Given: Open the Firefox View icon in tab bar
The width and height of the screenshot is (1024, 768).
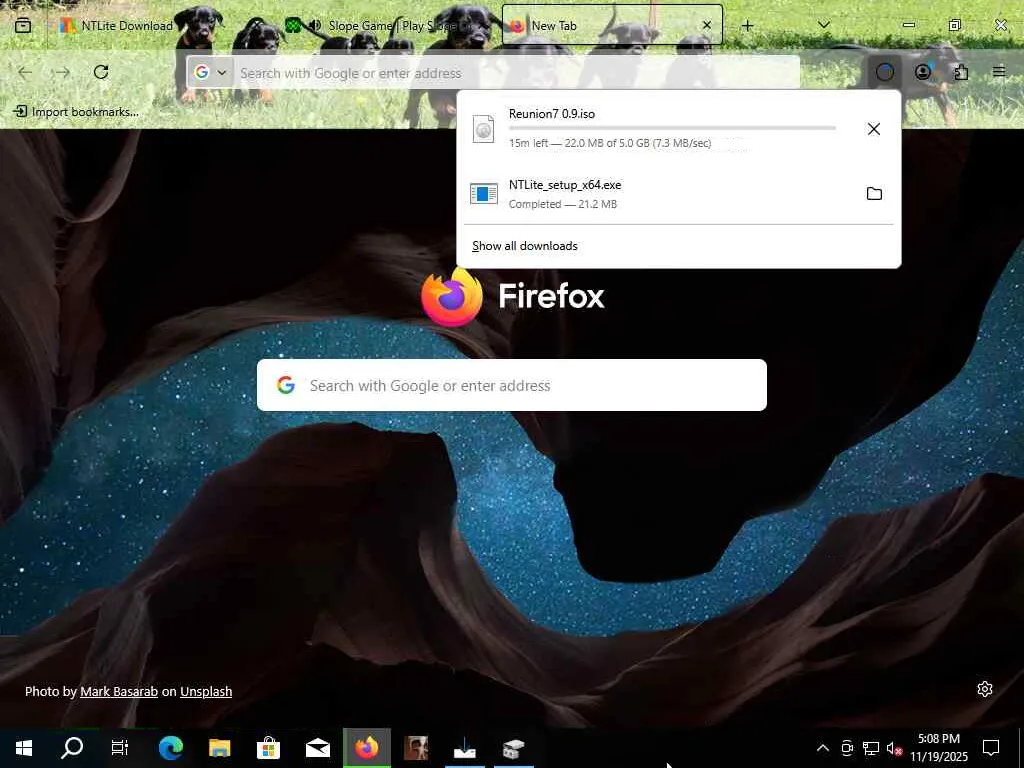Looking at the screenshot, I should tap(23, 25).
